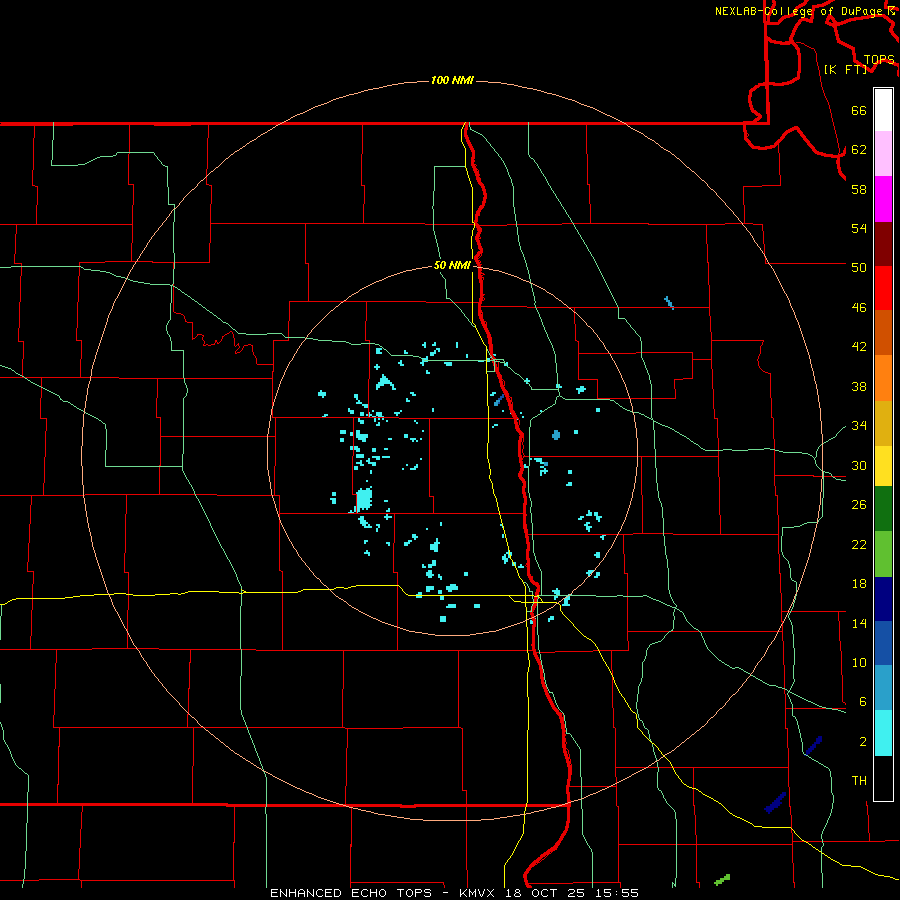Click the legend value "50"
This screenshot has width=900, height=900.
859,268
